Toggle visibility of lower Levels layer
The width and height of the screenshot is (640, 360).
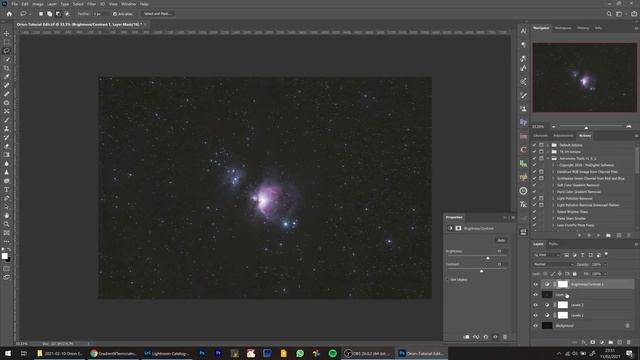click(x=536, y=315)
